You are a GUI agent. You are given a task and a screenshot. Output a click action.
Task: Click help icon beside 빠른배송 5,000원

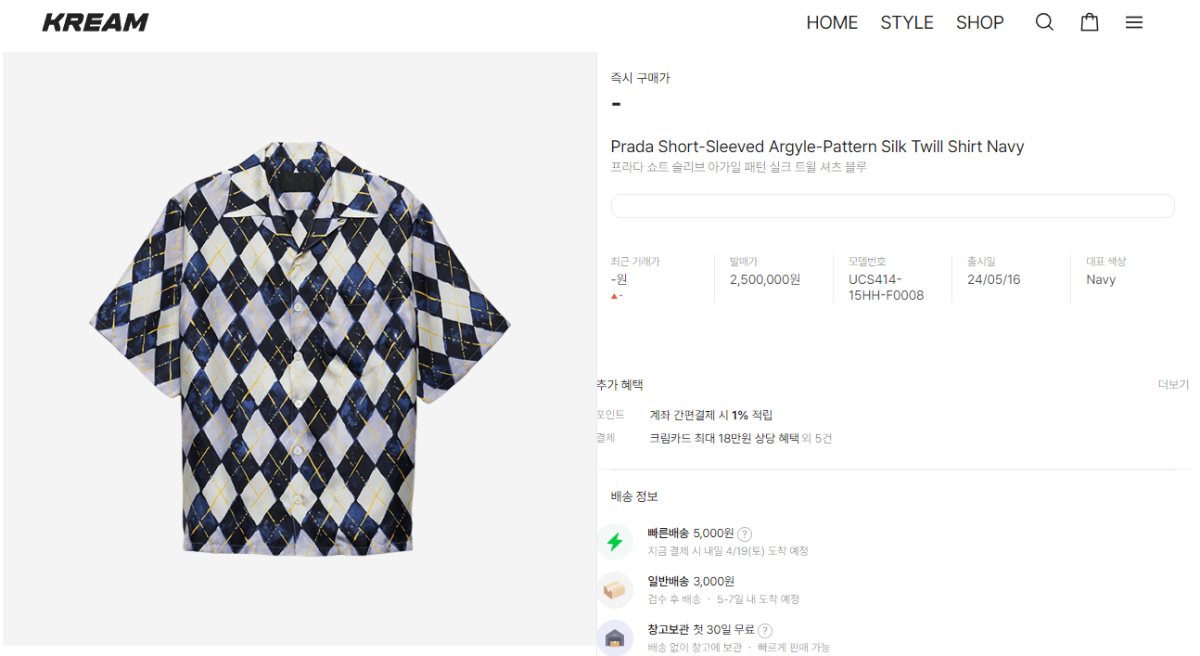click(x=745, y=534)
